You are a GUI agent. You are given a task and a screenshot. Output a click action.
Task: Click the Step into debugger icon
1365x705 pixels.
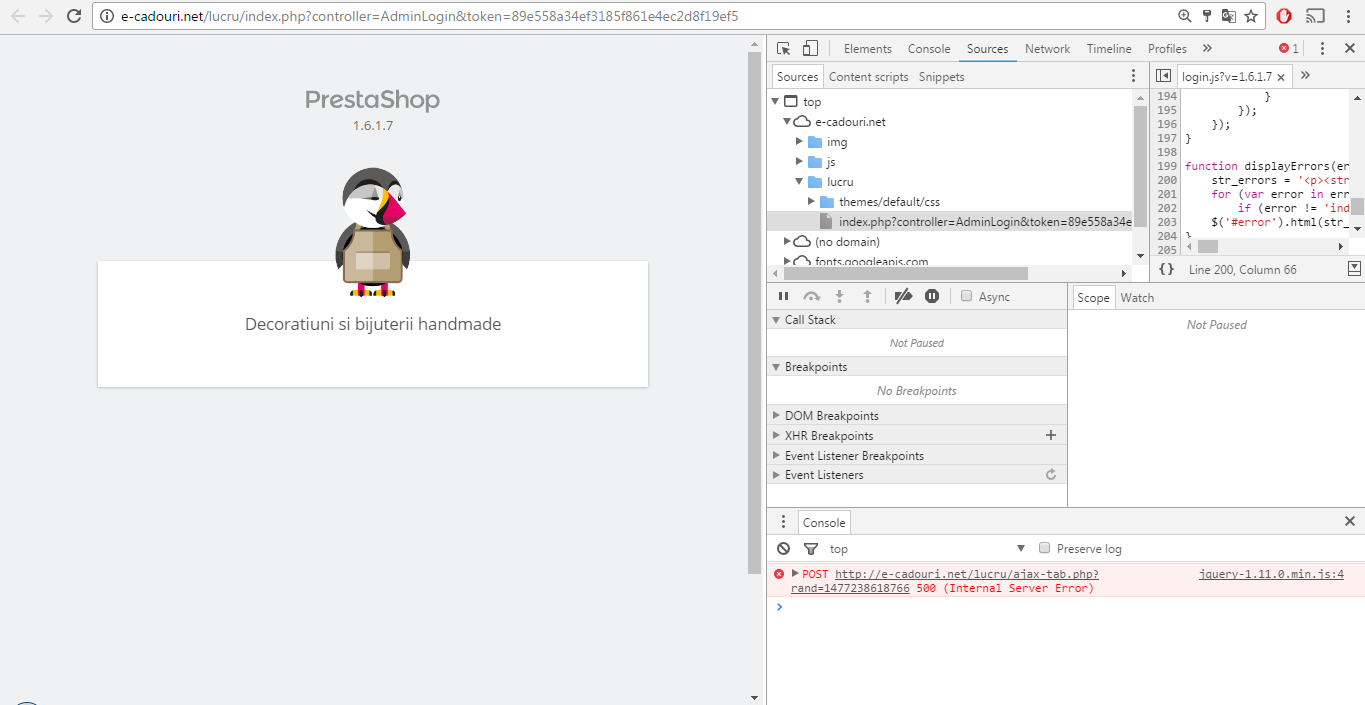[839, 296]
